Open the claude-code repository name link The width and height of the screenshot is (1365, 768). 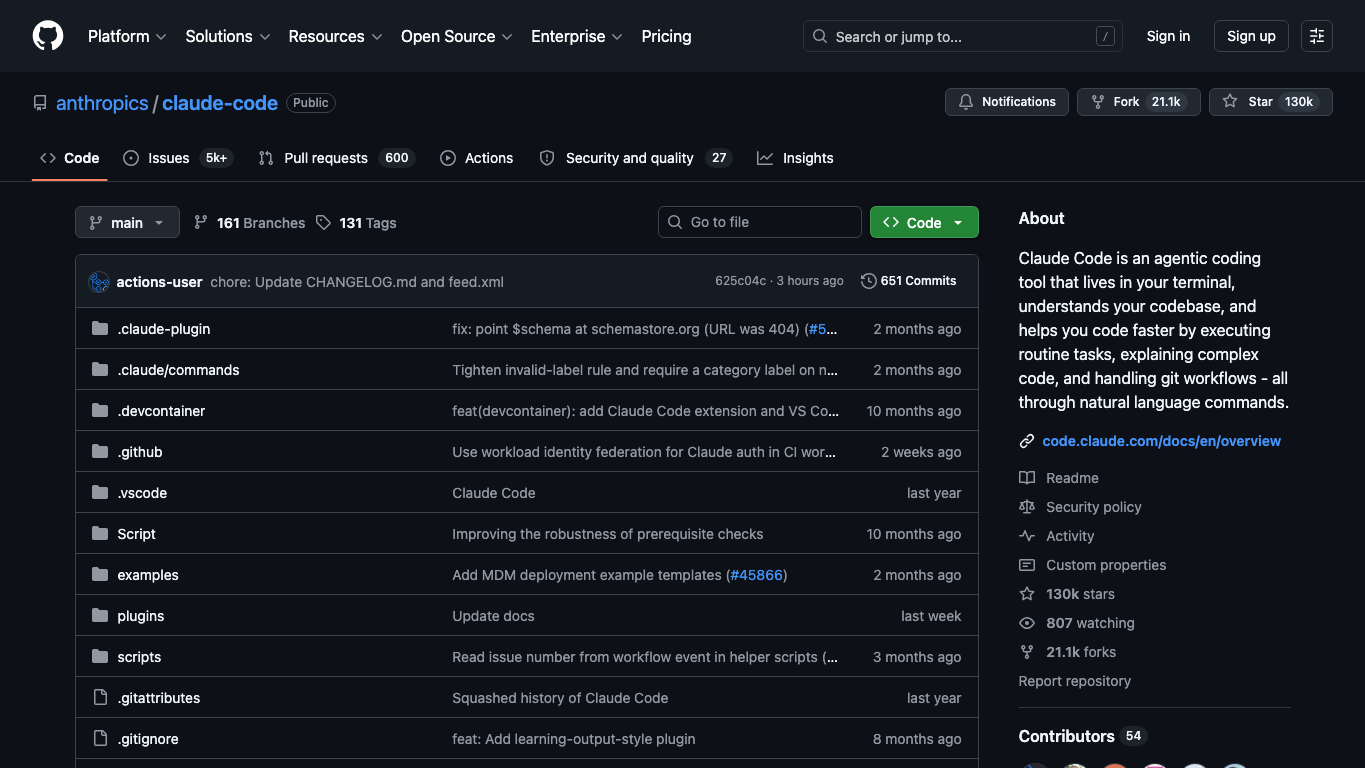click(x=220, y=103)
